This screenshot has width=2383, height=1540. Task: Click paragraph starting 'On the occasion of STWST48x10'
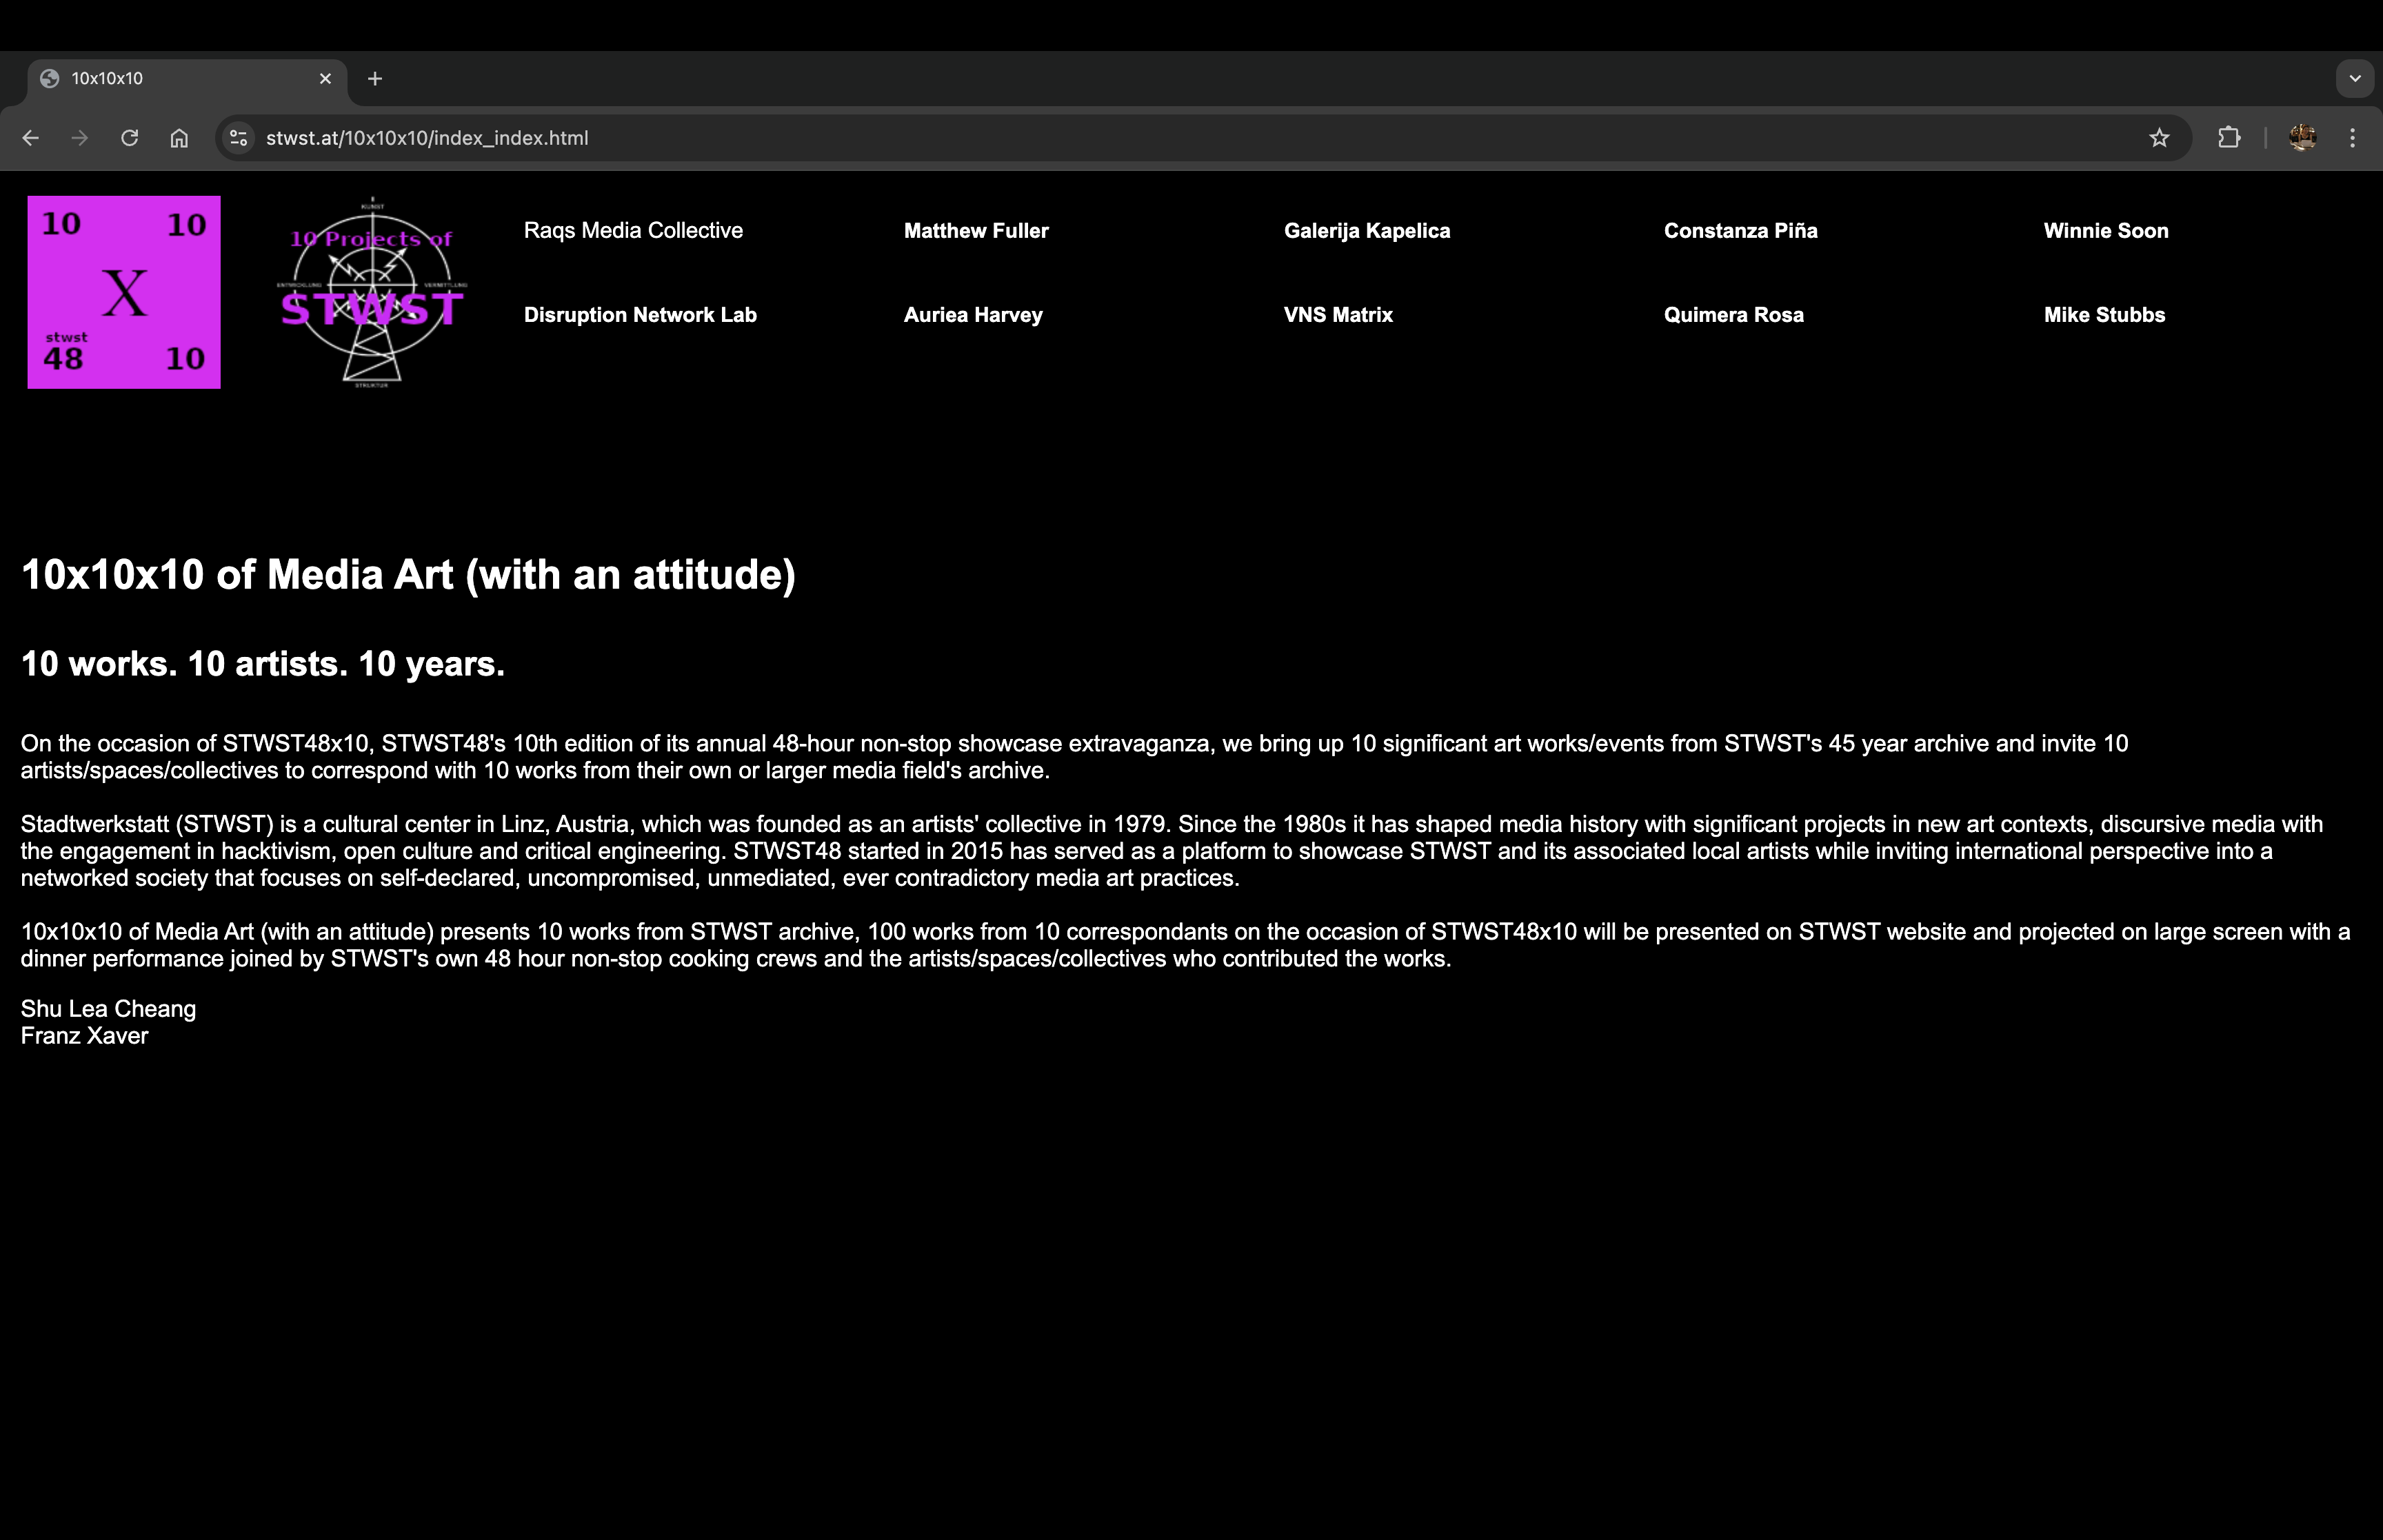click(1074, 757)
